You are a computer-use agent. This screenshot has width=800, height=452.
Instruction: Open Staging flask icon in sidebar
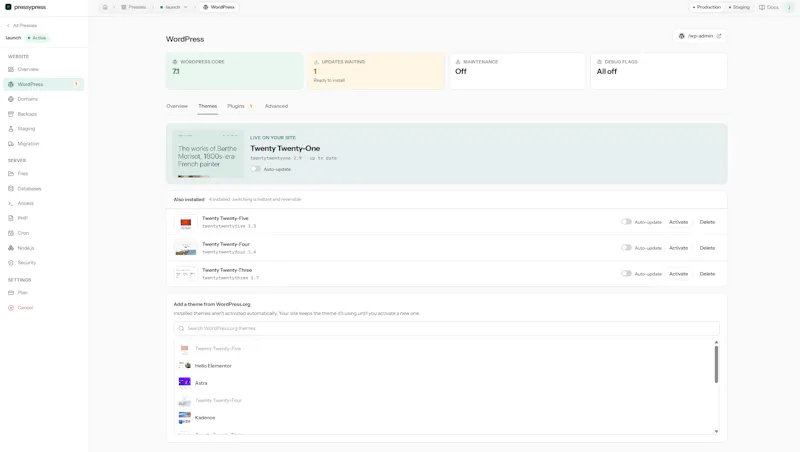(x=11, y=129)
